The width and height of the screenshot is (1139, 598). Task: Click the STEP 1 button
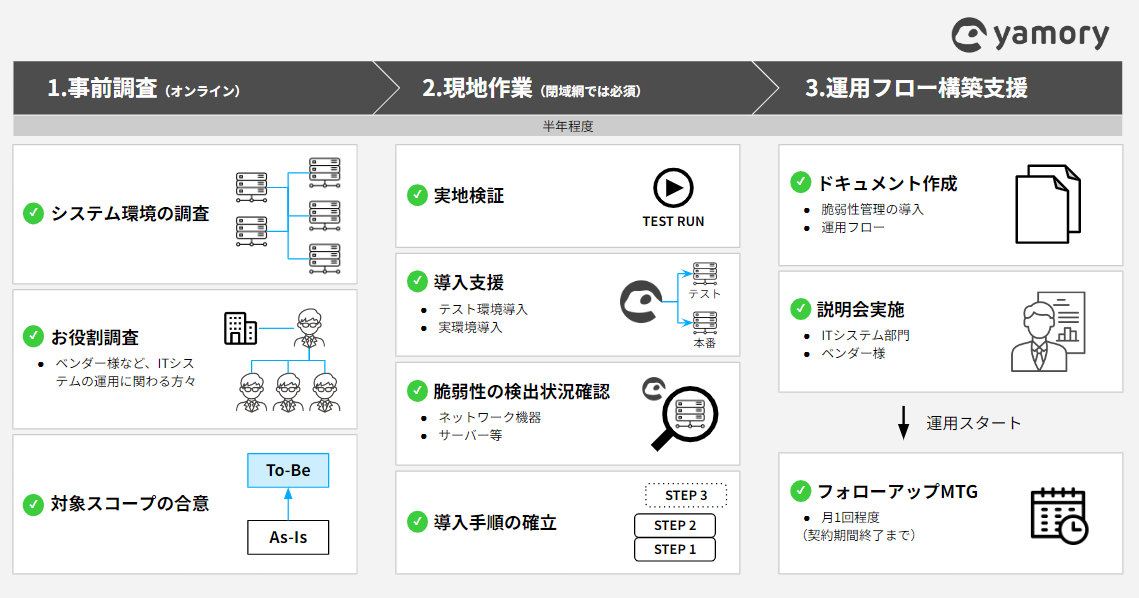675,548
